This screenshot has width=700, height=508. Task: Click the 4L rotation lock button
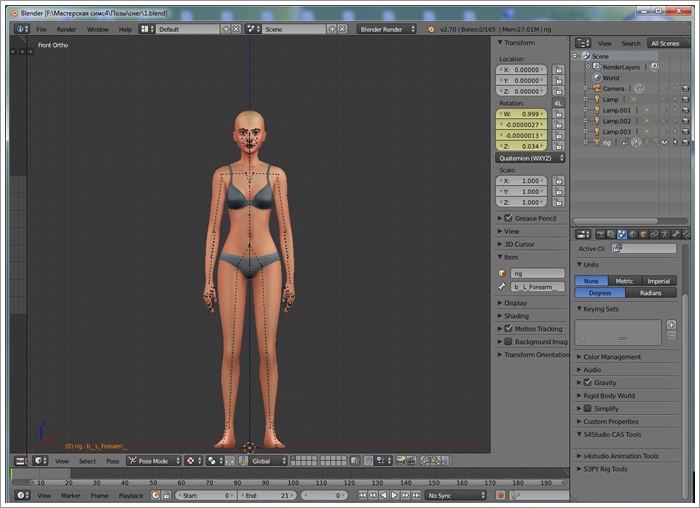pyautogui.click(x=558, y=103)
